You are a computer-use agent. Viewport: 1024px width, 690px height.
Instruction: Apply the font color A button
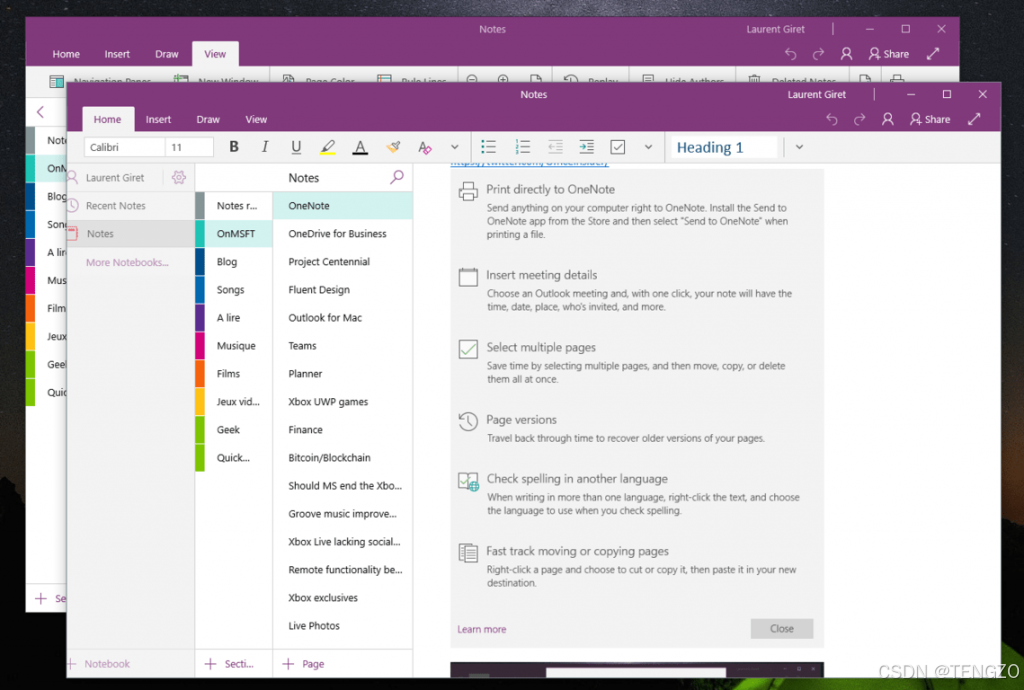coord(360,147)
